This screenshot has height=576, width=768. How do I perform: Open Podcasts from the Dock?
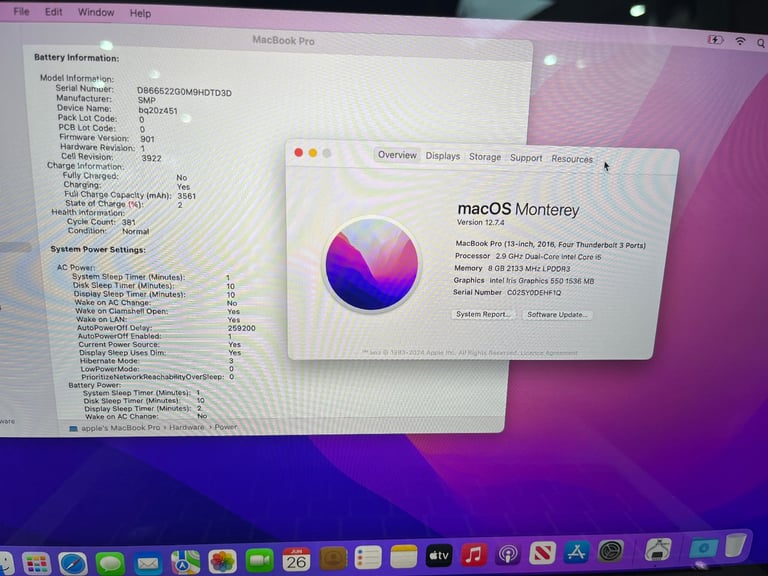(508, 554)
